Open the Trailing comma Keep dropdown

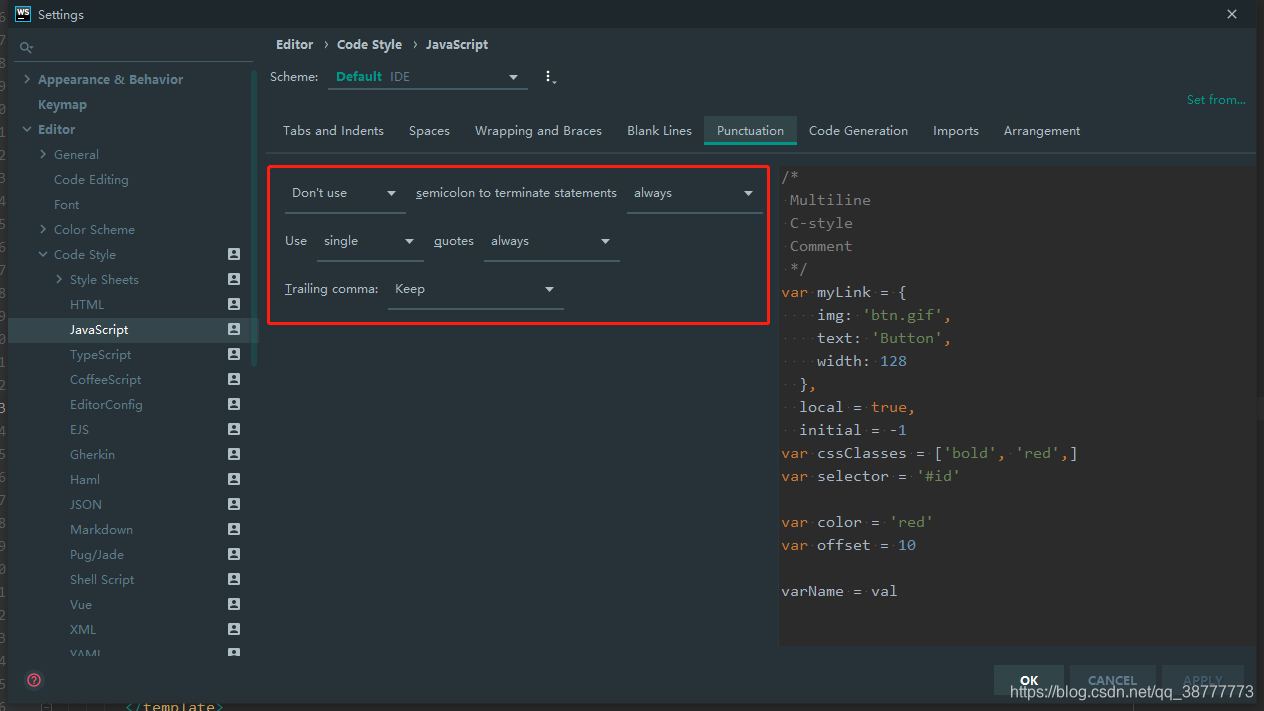coord(475,289)
